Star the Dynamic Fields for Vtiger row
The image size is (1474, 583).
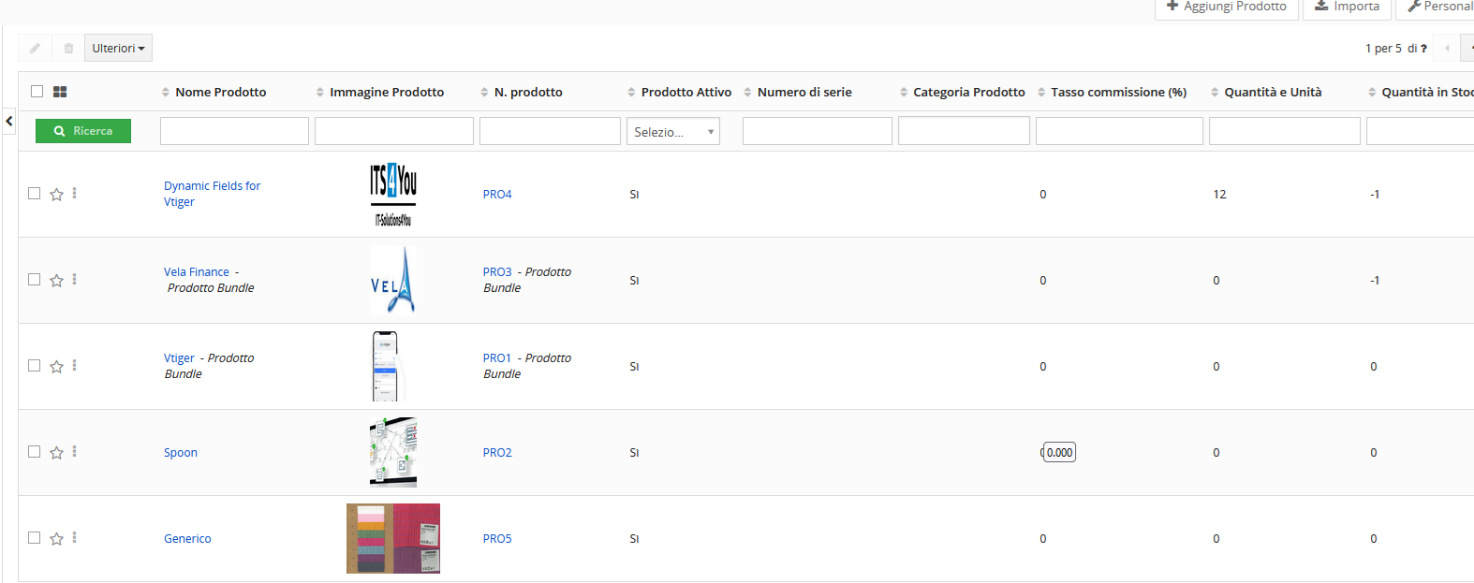tap(56, 194)
